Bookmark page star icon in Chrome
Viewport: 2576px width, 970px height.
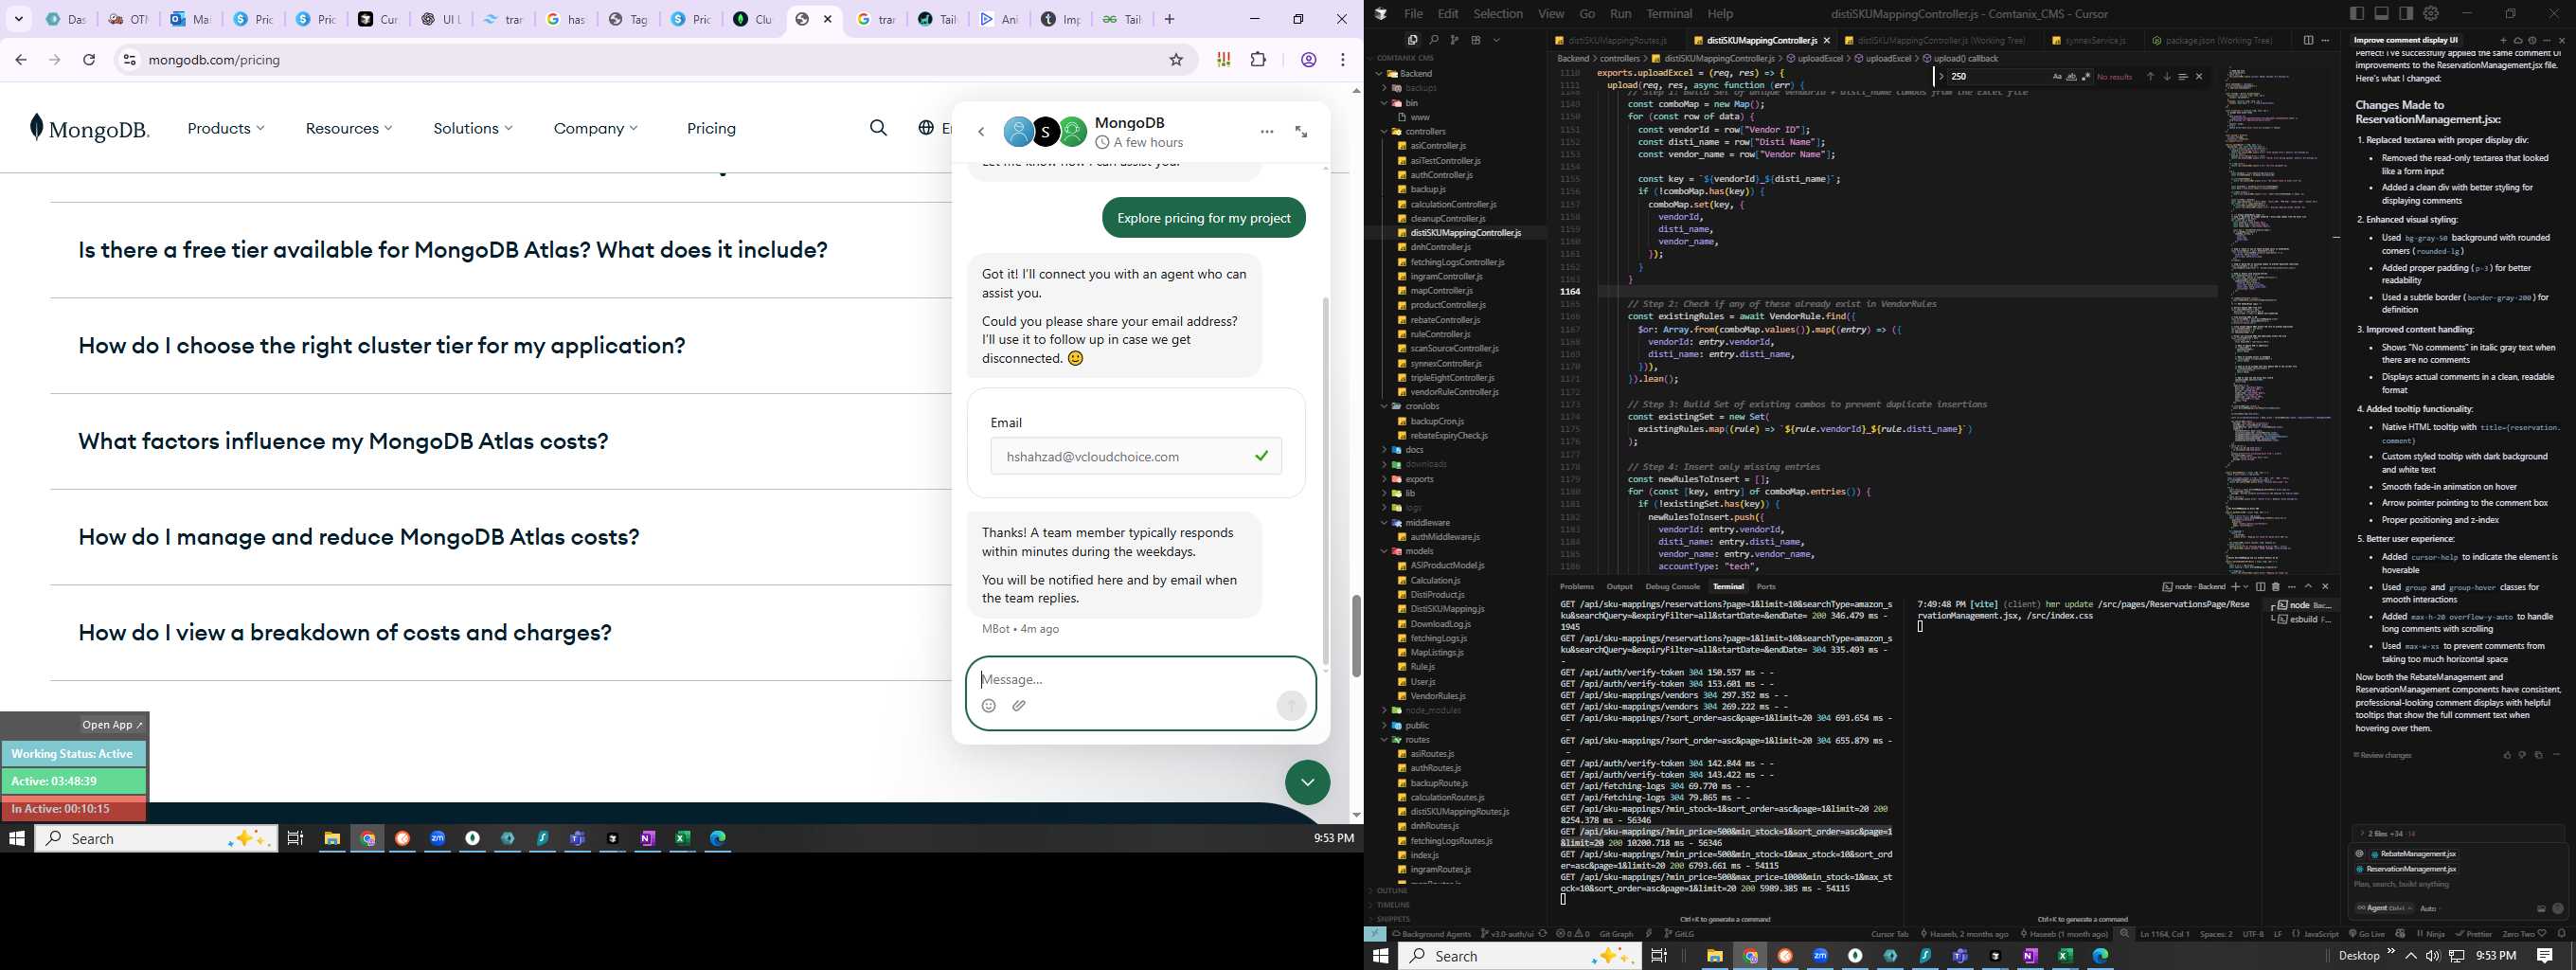[1176, 60]
